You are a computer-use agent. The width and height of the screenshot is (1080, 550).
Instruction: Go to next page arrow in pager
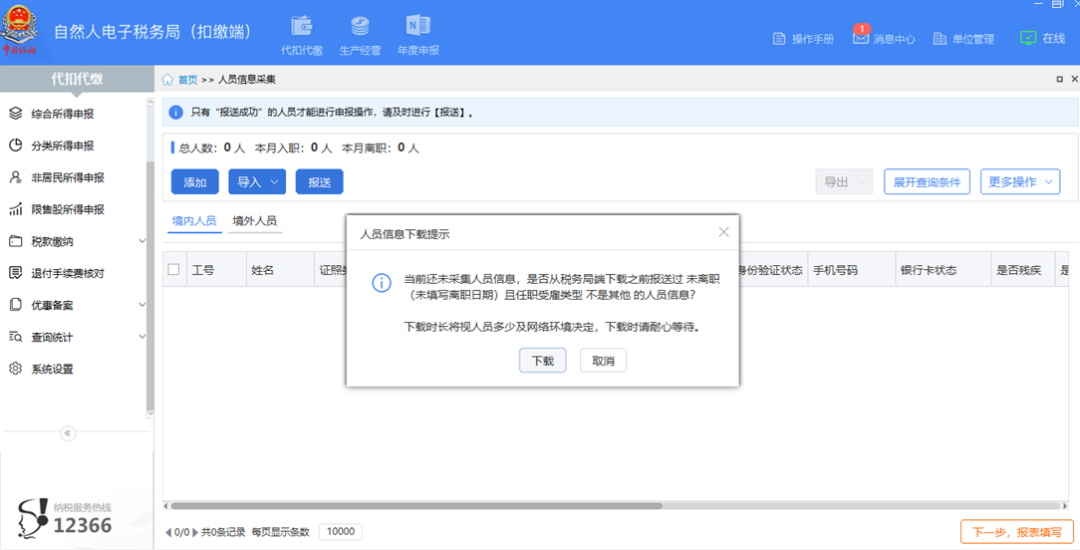point(195,533)
